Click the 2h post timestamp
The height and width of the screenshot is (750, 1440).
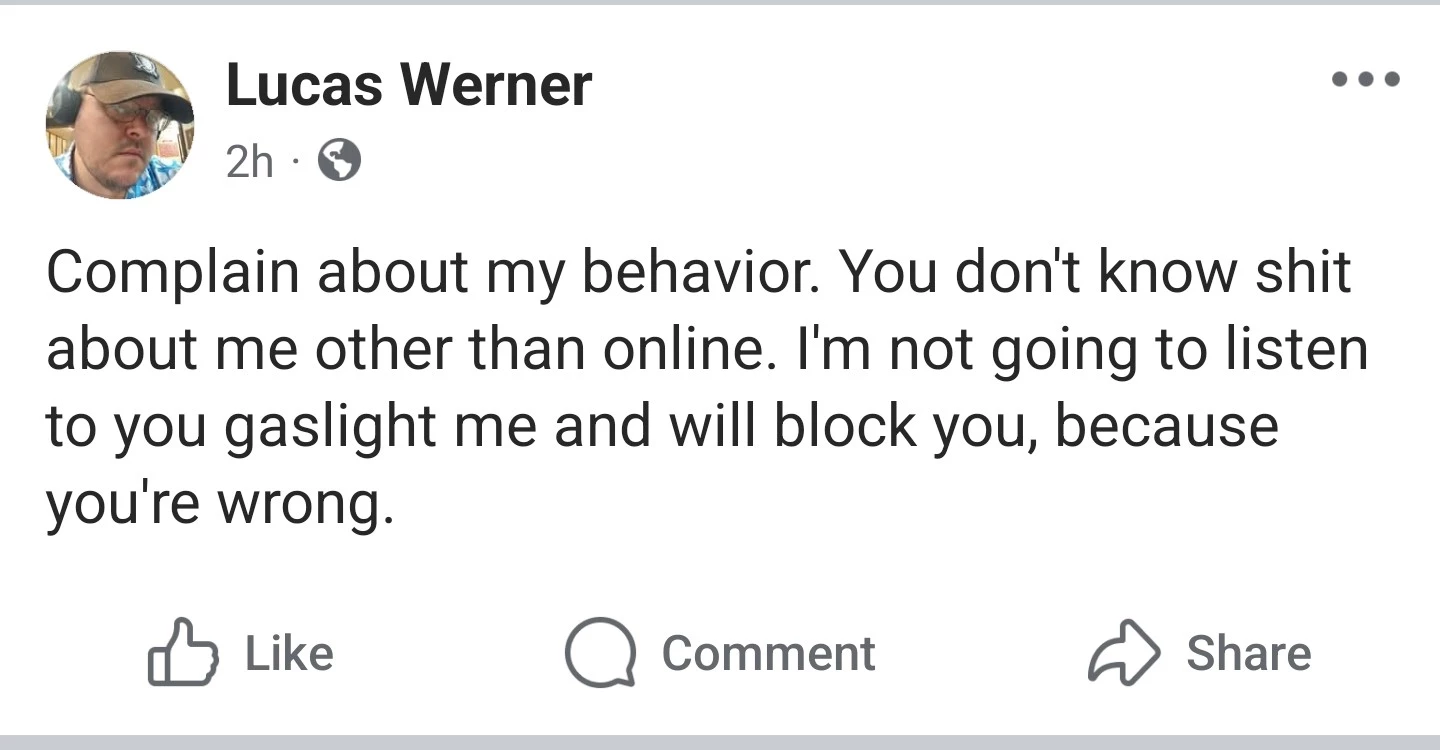point(249,161)
